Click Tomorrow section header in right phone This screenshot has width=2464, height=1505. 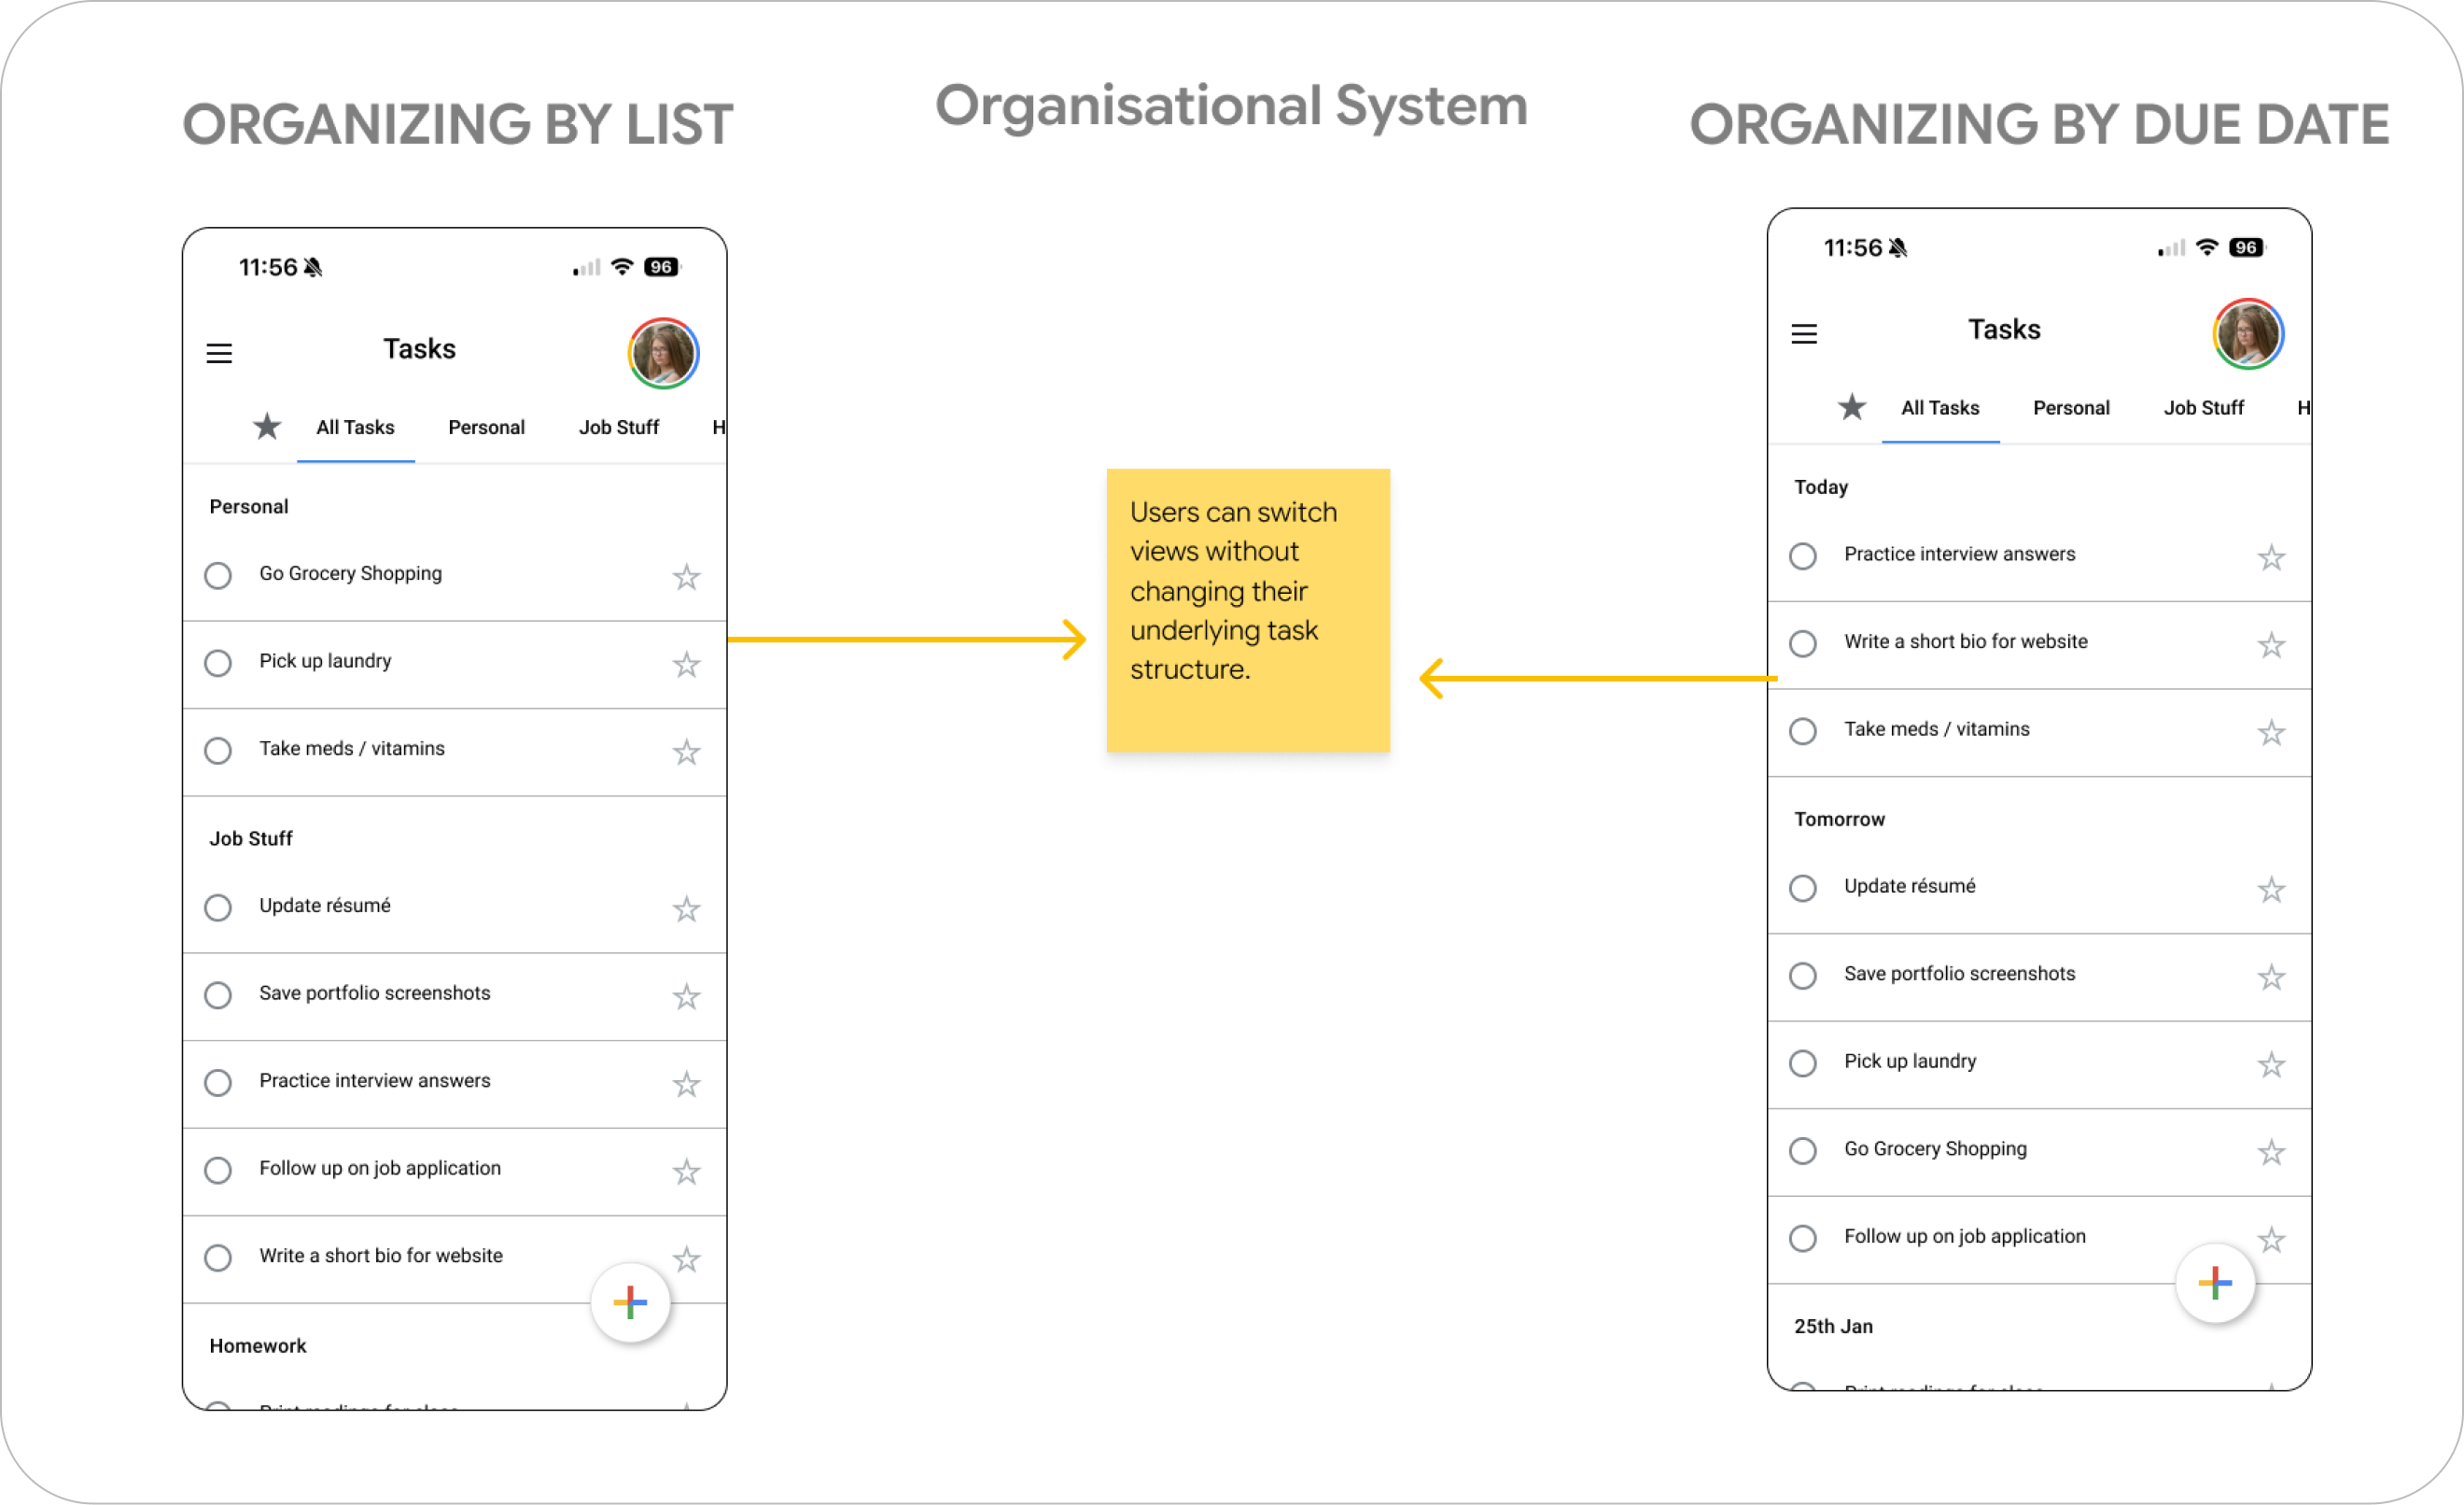[x=1839, y=819]
